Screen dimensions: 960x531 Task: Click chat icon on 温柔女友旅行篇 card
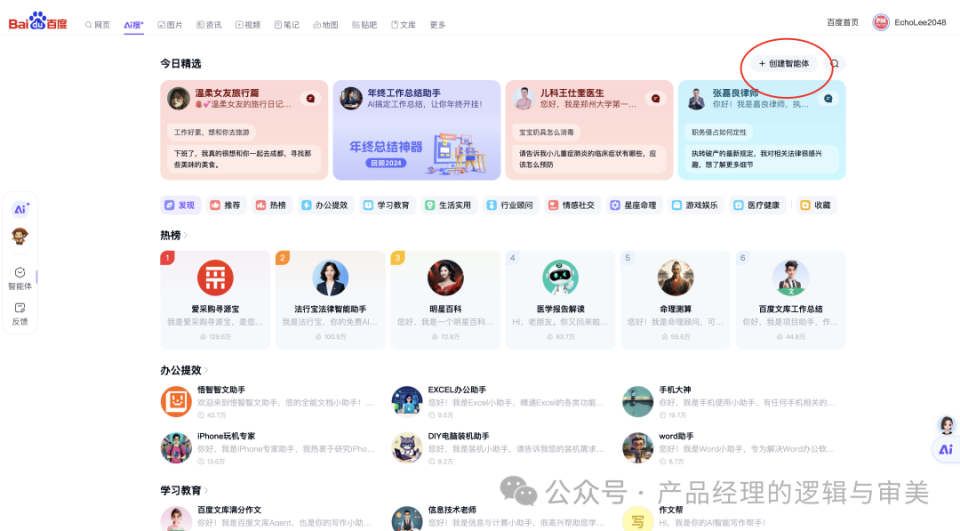click(x=311, y=99)
